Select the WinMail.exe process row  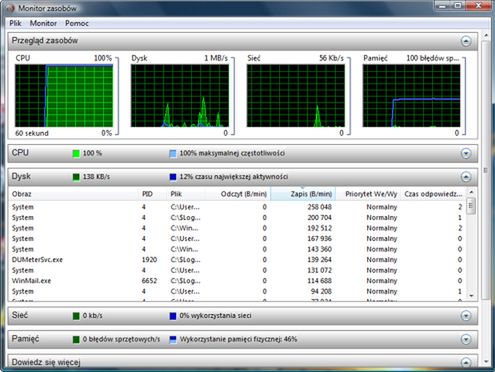tap(237, 281)
